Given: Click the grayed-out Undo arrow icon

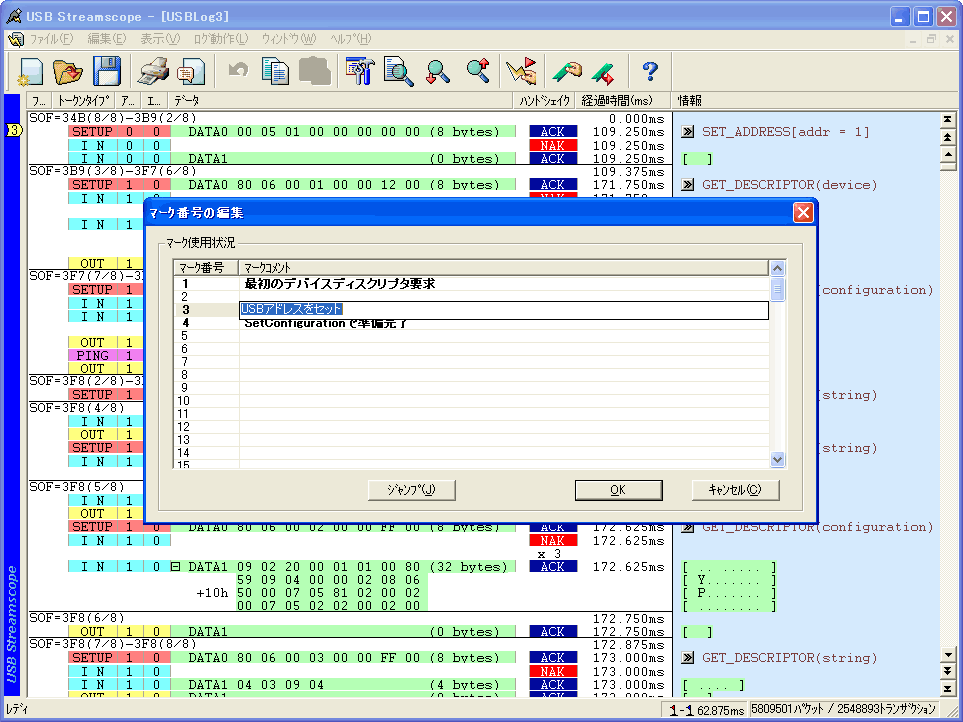Looking at the screenshot, I should point(238,70).
